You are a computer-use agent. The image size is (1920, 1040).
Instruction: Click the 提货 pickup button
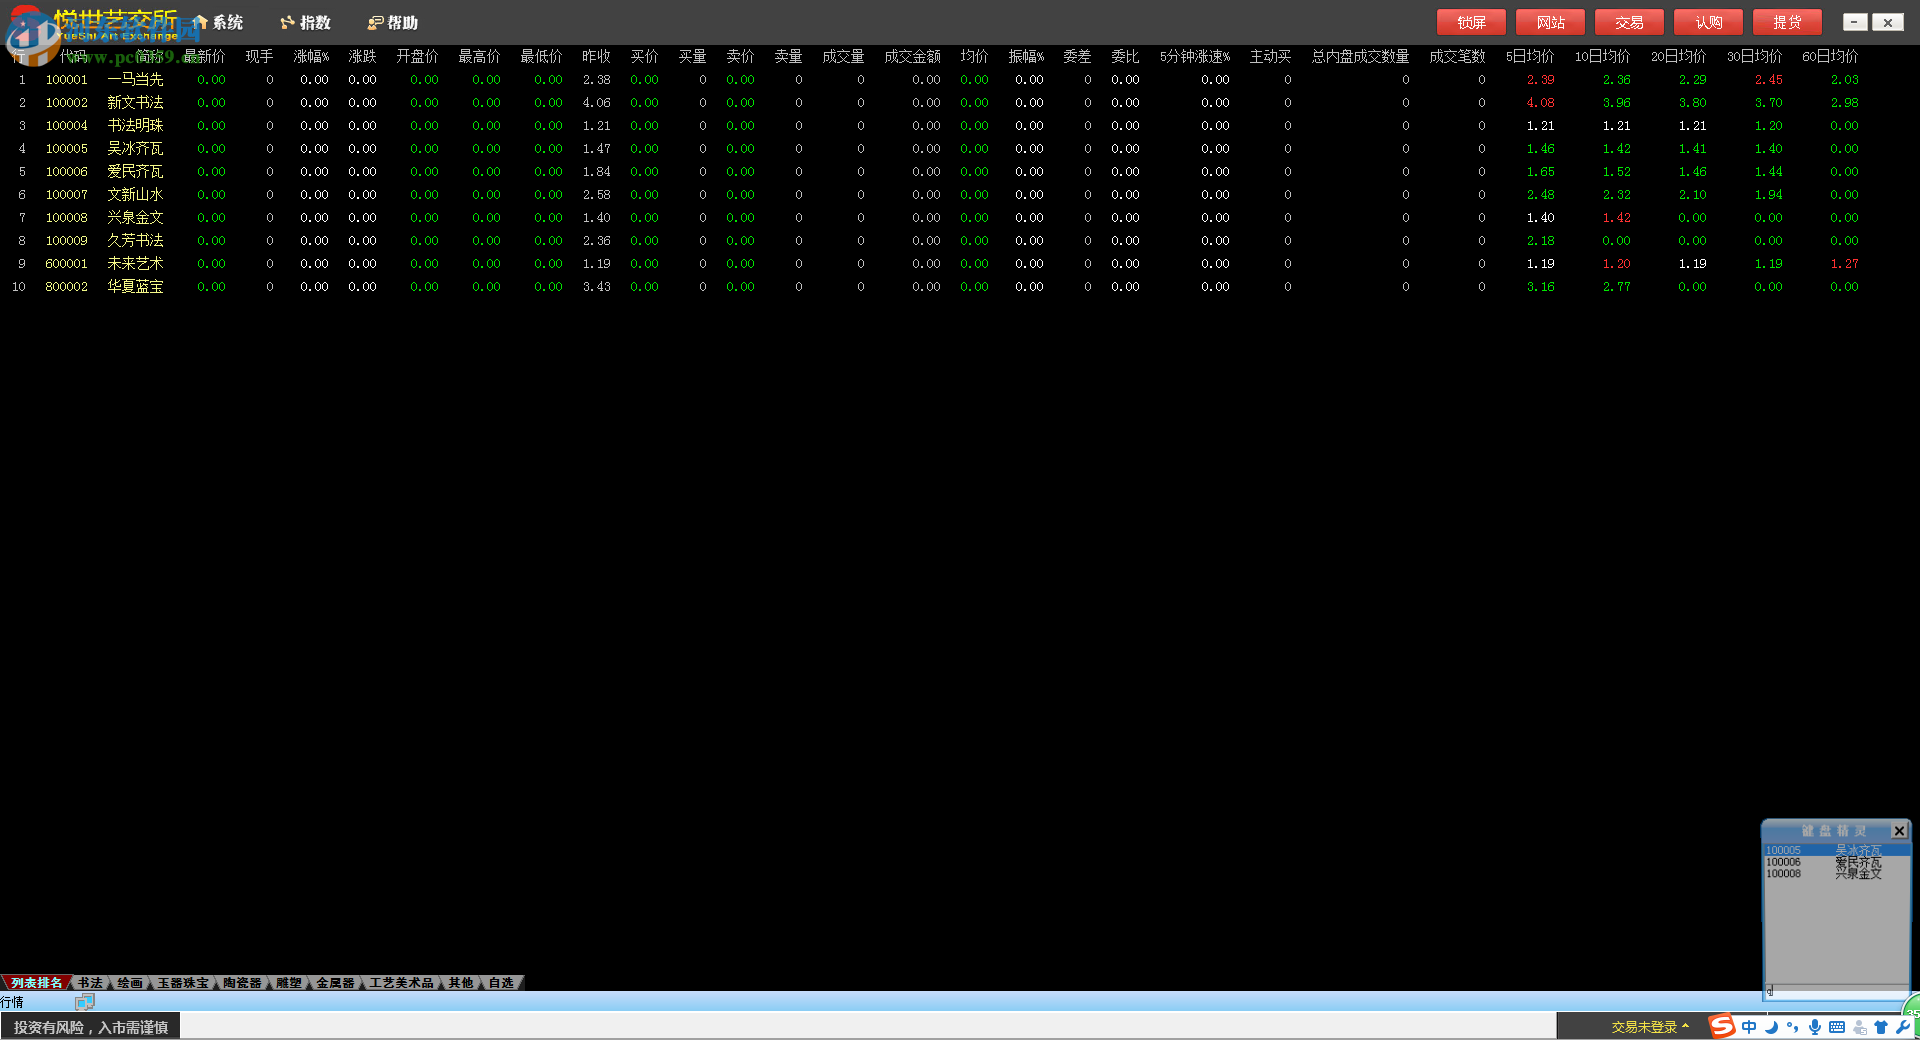click(x=1787, y=22)
